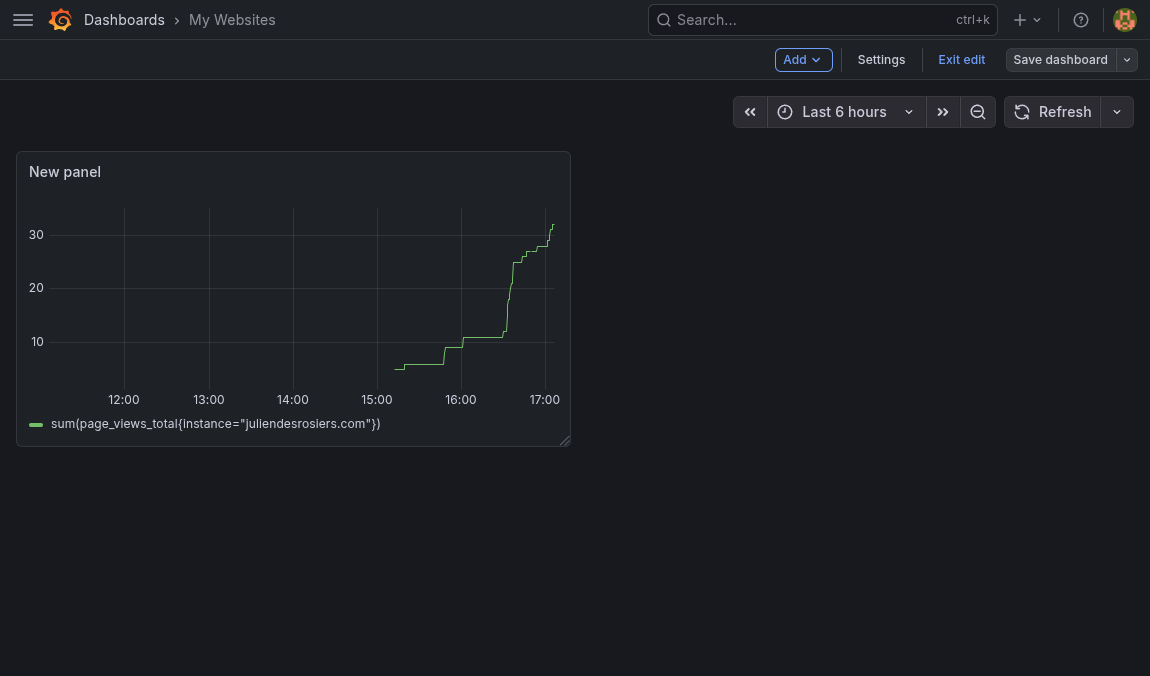Refresh the dashboard data

1053,112
